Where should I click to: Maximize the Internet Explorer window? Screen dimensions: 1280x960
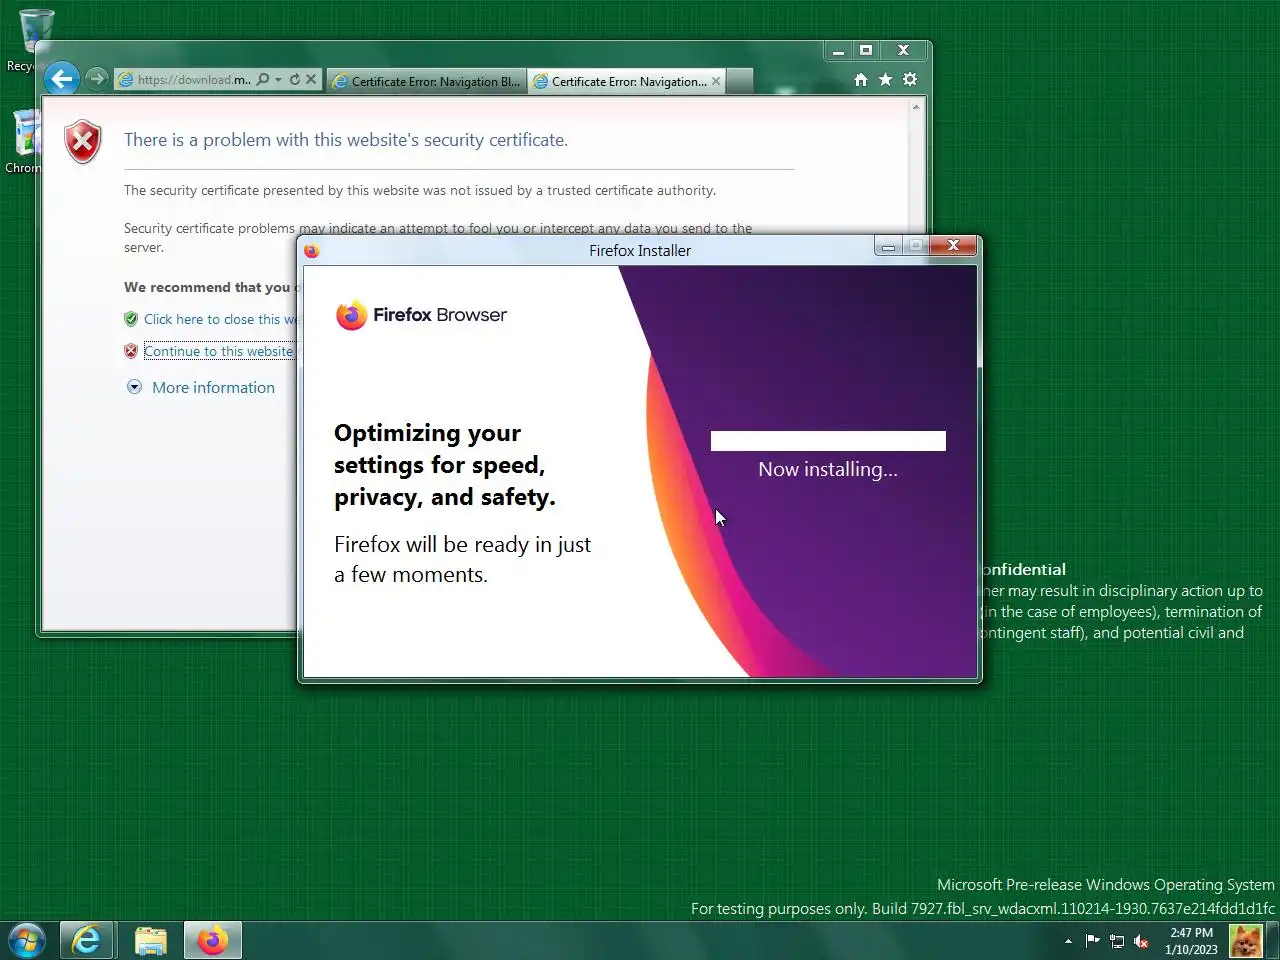pos(866,51)
